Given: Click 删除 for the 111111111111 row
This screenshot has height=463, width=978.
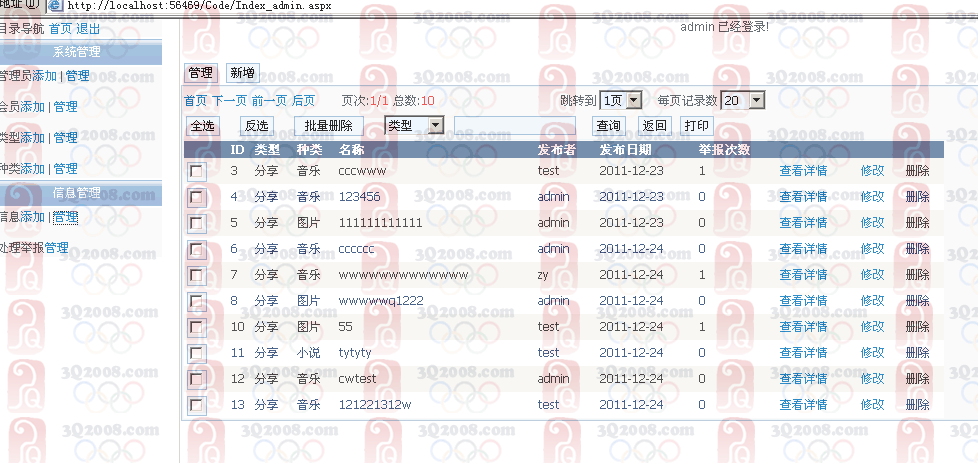Looking at the screenshot, I should click(917, 223).
